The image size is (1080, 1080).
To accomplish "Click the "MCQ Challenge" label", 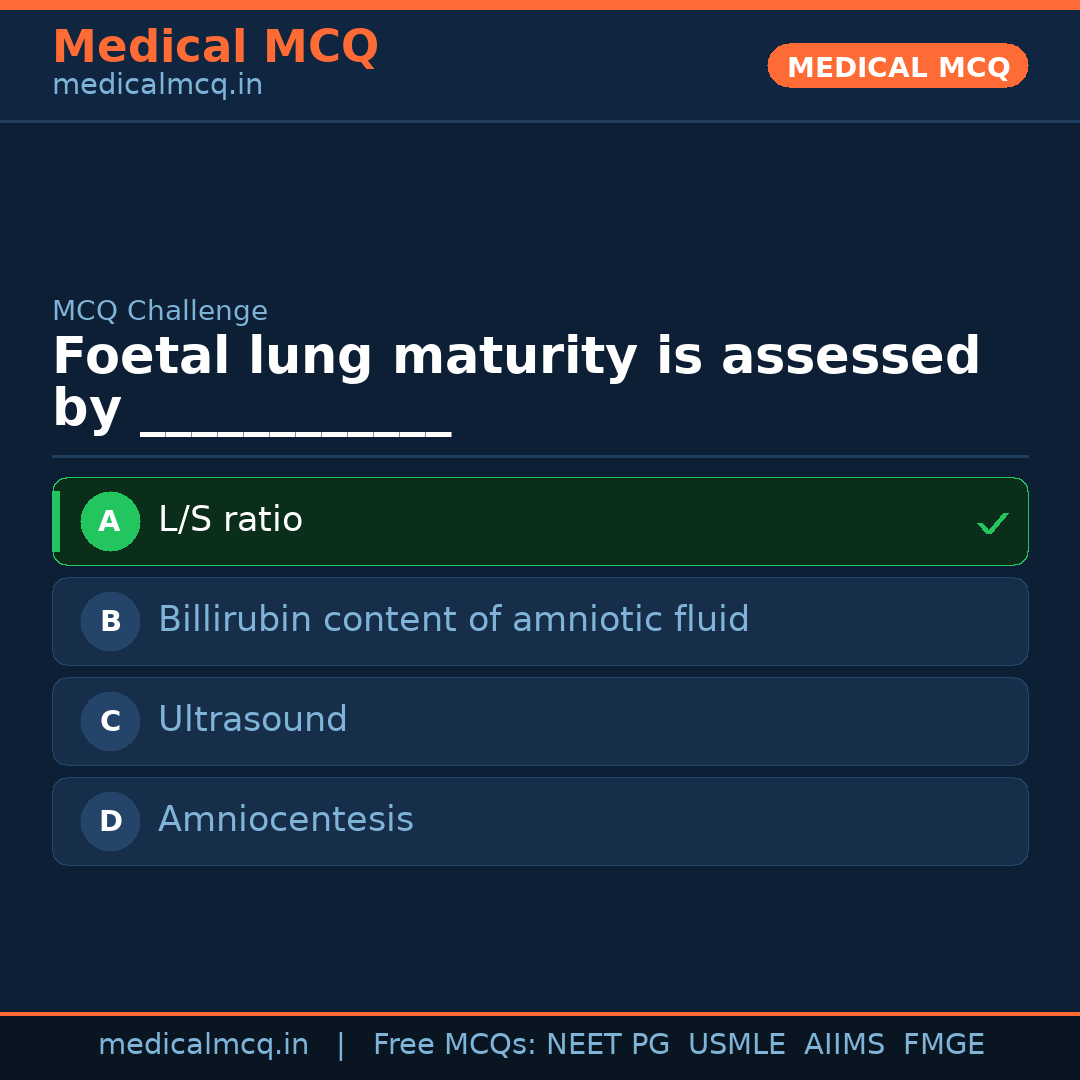I will click(x=160, y=311).
